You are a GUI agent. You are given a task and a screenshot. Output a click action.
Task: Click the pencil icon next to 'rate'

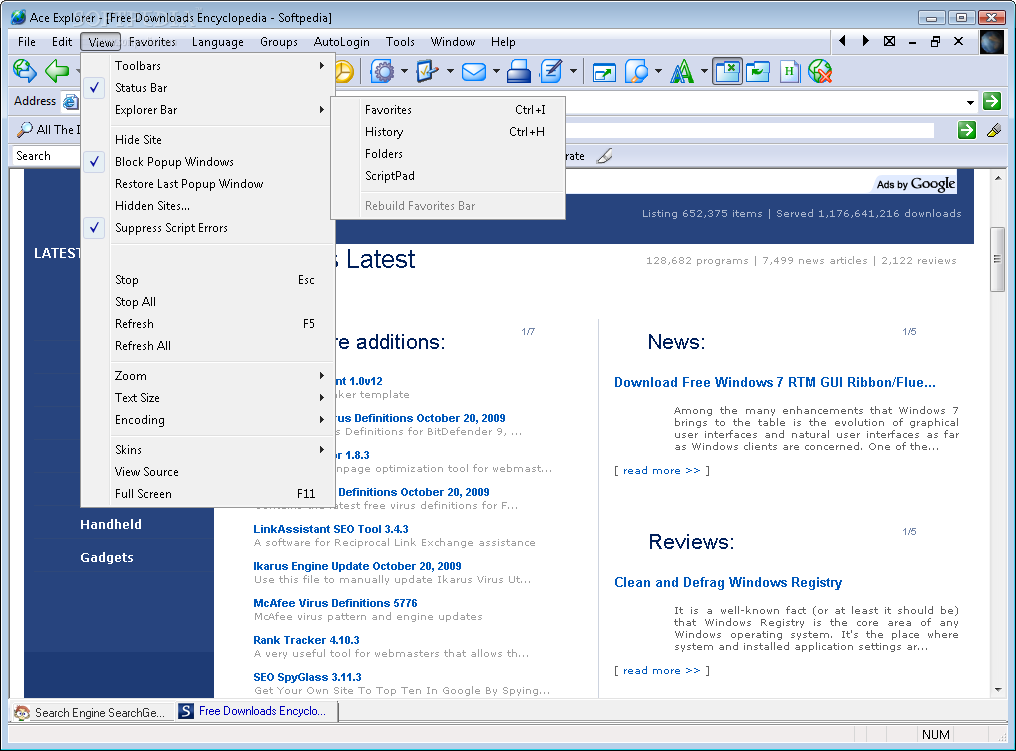pyautogui.click(x=605, y=156)
